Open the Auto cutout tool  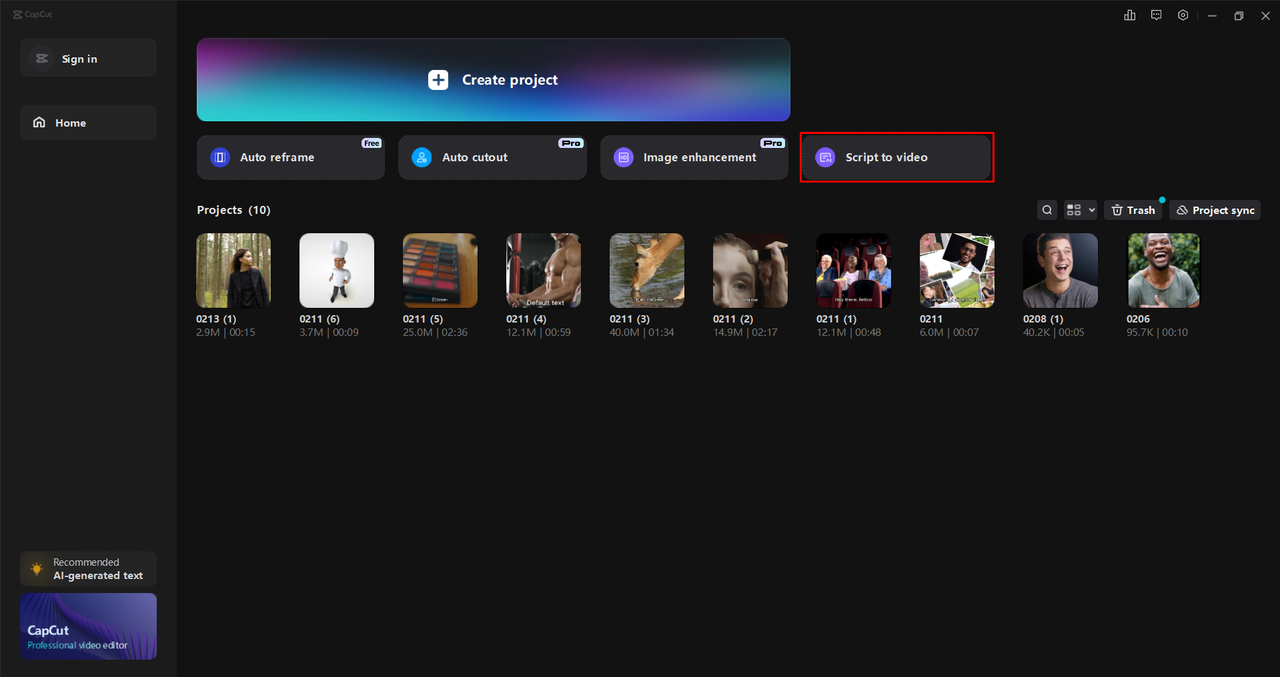pos(493,158)
